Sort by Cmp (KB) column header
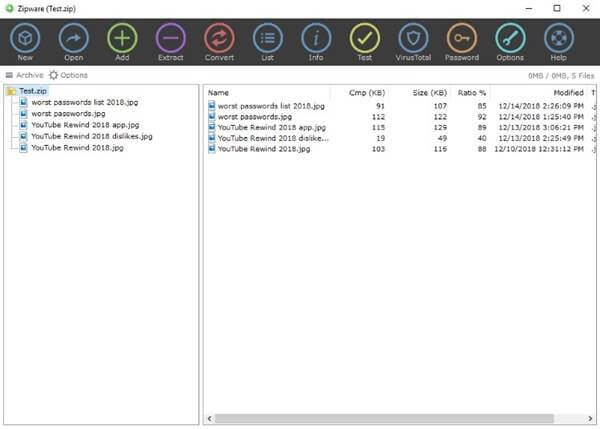Image resolution: width=600 pixels, height=429 pixels. tap(367, 93)
